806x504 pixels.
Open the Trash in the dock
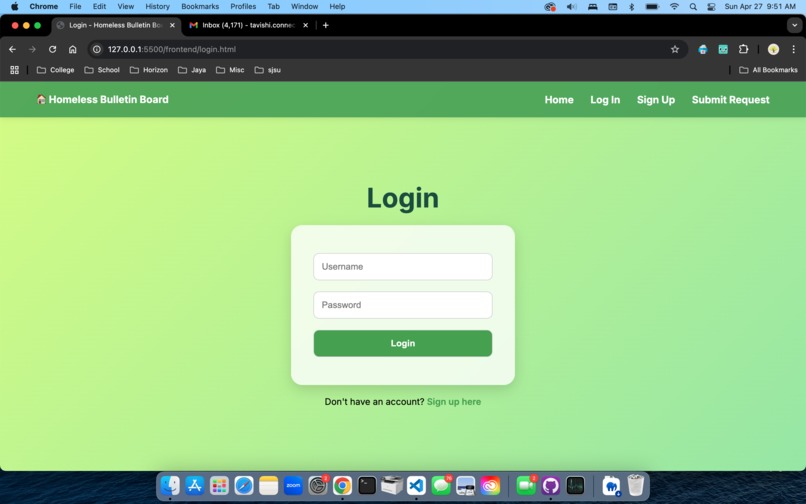click(x=636, y=485)
